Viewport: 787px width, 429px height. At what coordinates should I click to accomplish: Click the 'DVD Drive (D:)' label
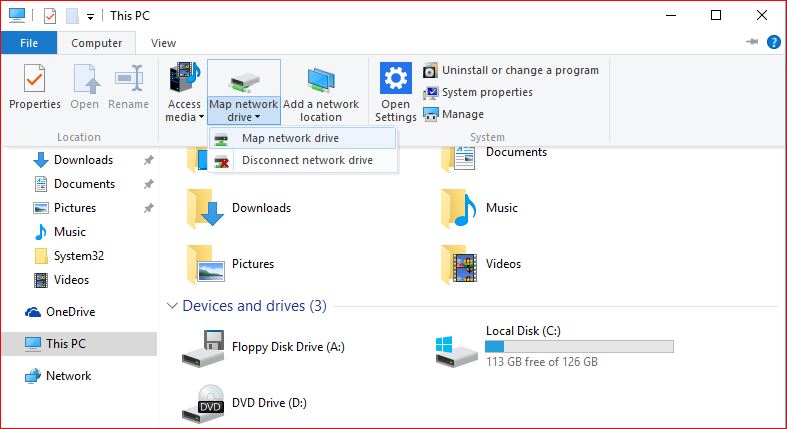[x=269, y=403]
